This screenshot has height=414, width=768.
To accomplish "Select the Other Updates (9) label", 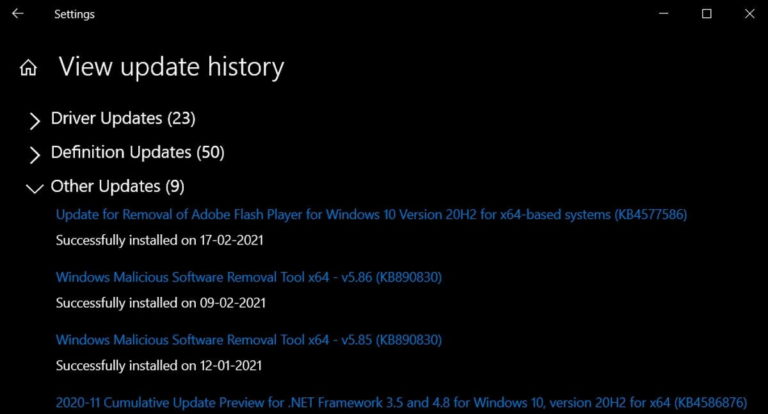I will pyautogui.click(x=117, y=186).
